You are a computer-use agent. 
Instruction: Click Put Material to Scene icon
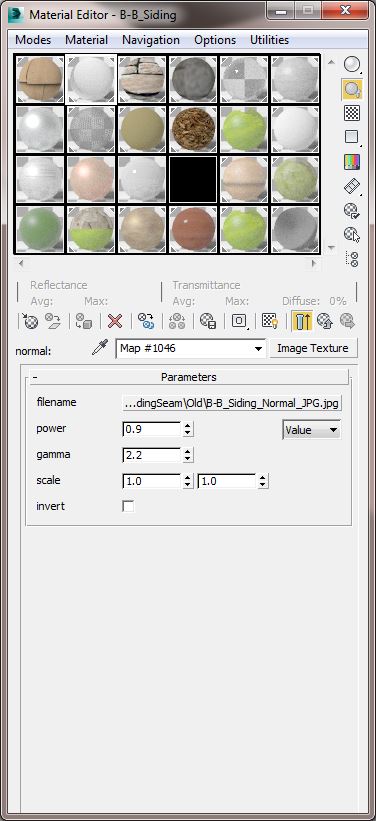53,320
